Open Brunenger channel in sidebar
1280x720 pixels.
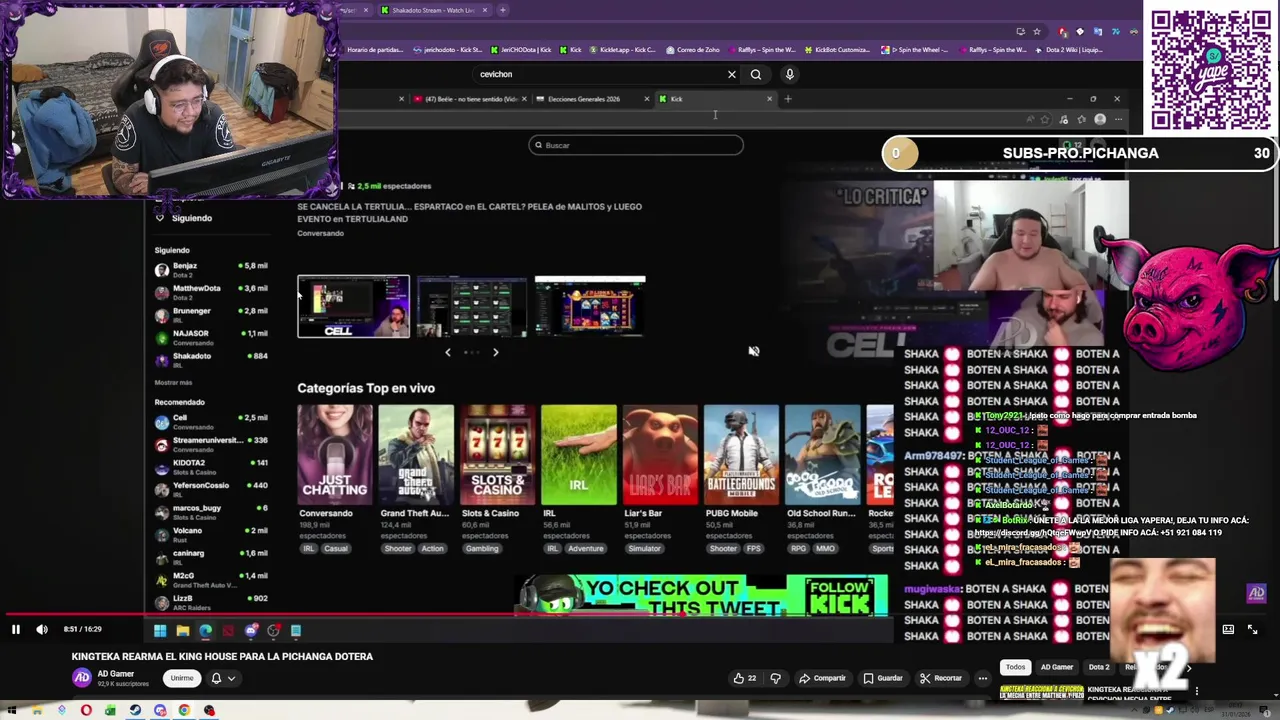point(210,314)
